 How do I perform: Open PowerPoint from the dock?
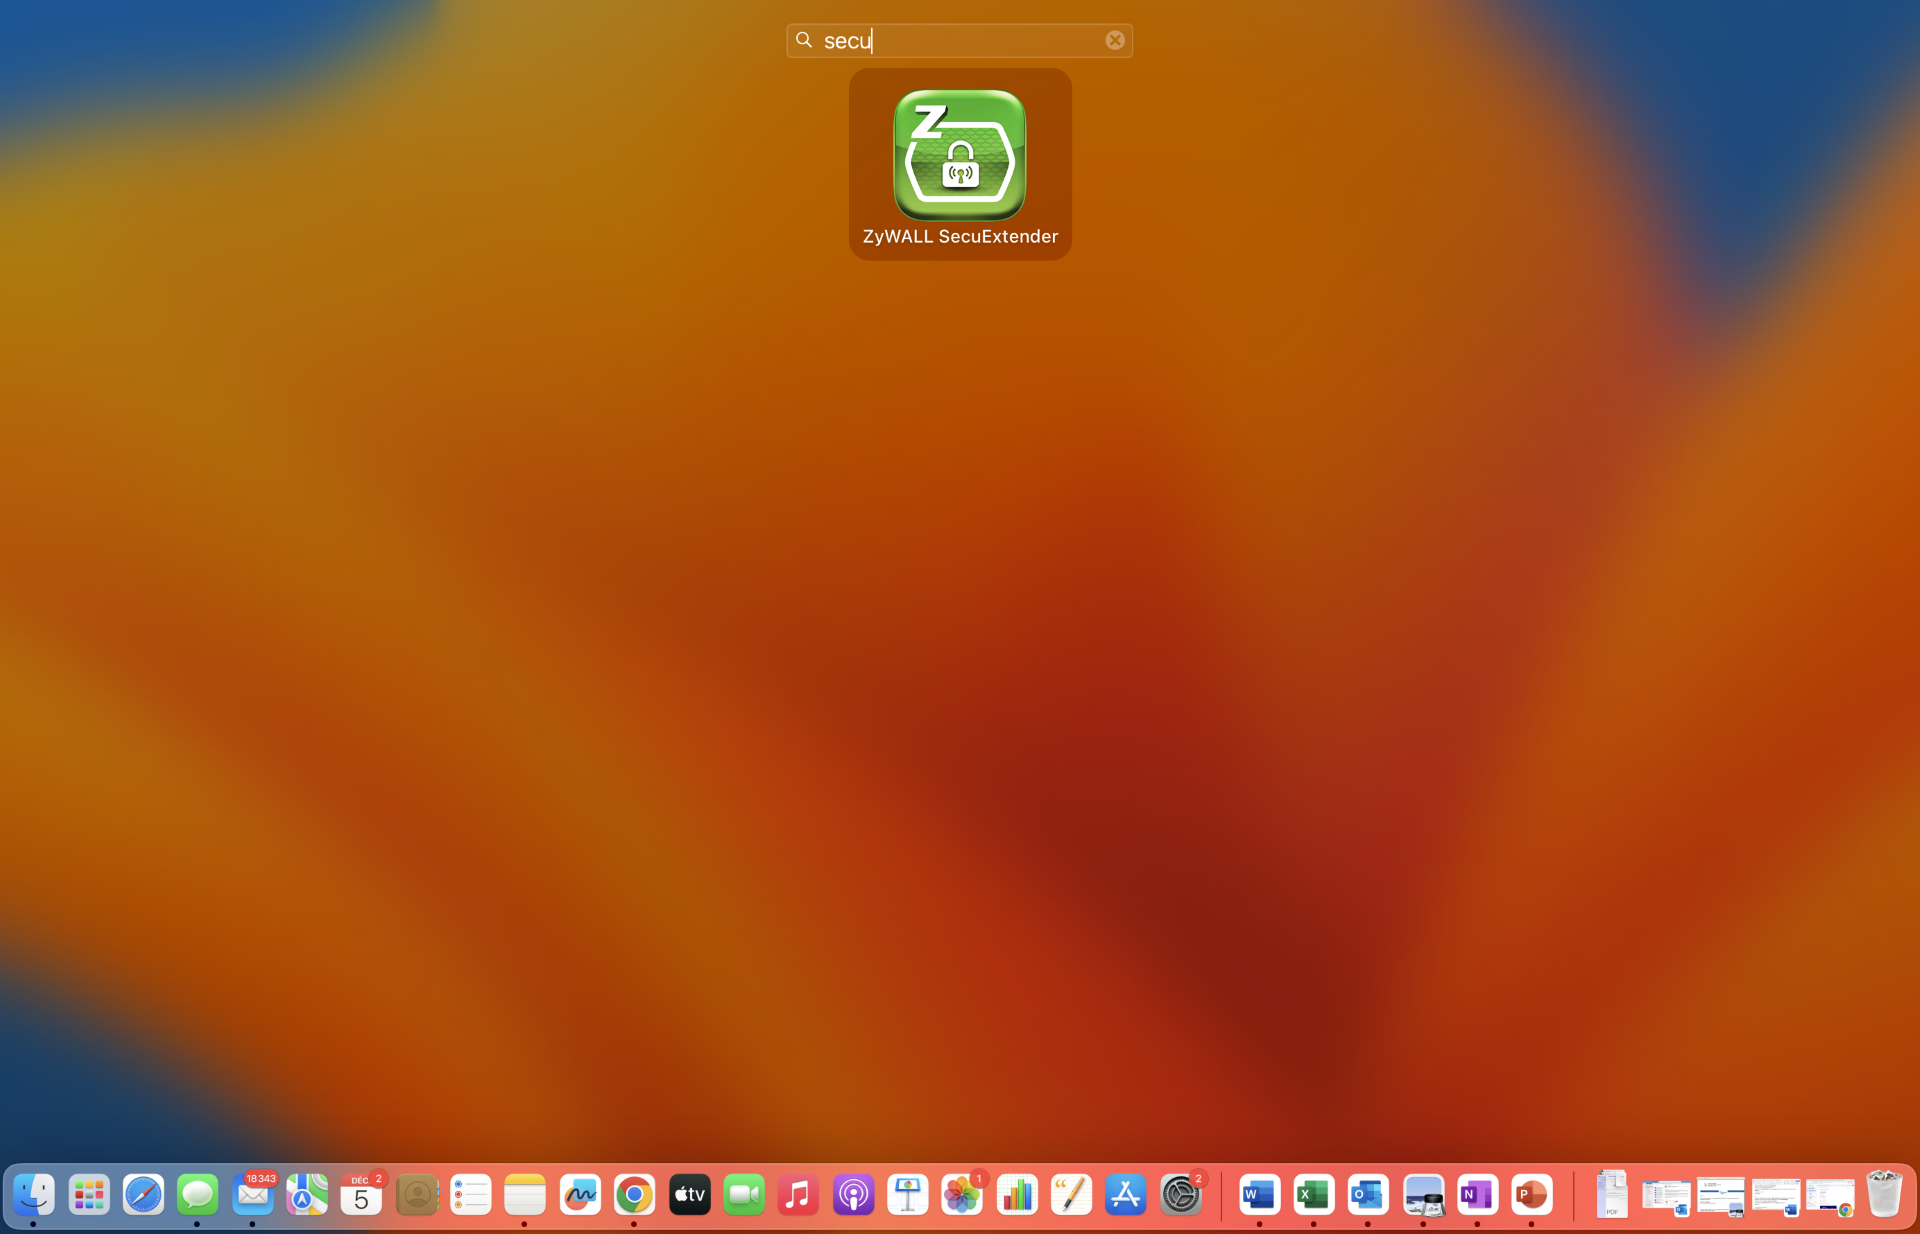pyautogui.click(x=1531, y=1194)
